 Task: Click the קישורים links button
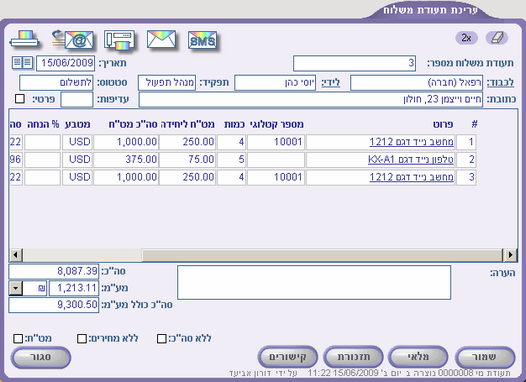pyautogui.click(x=288, y=357)
